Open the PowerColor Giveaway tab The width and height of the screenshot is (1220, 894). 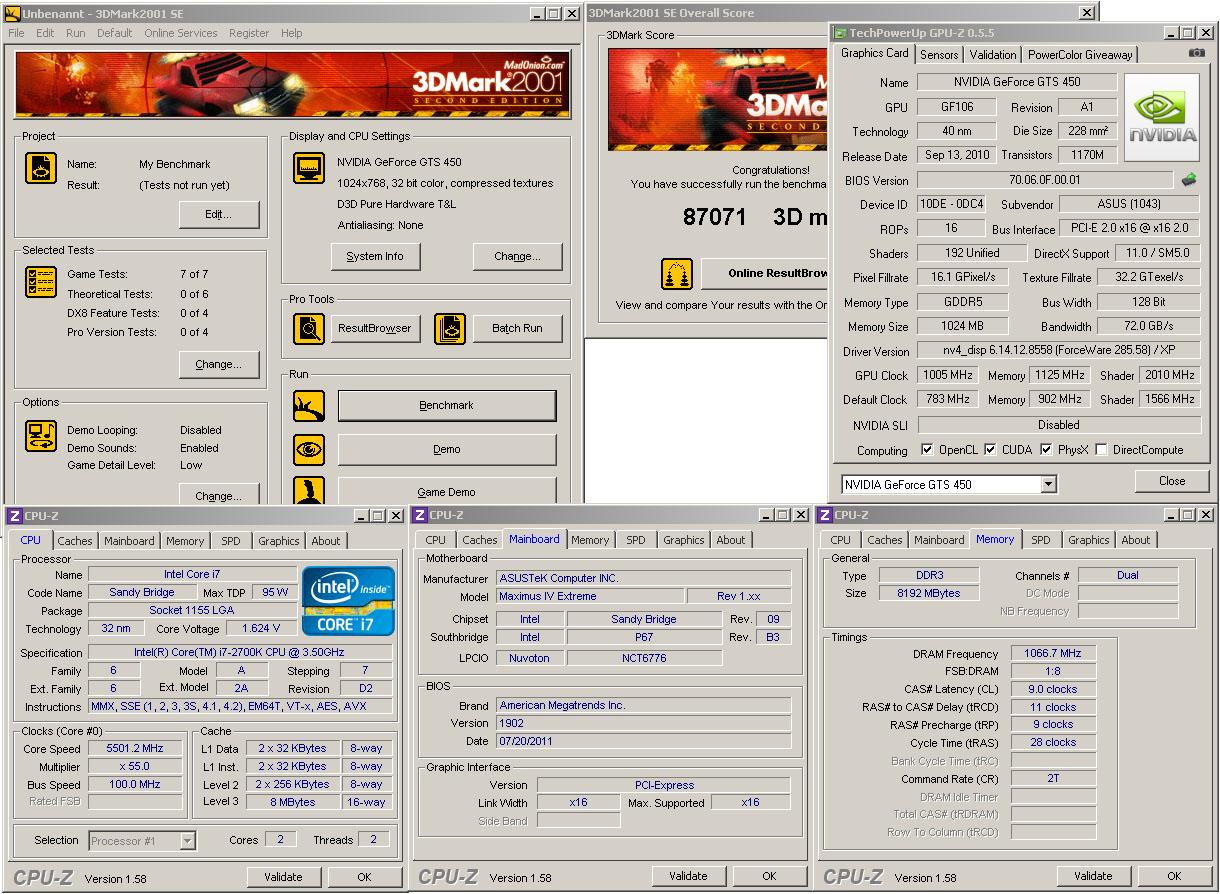1080,55
